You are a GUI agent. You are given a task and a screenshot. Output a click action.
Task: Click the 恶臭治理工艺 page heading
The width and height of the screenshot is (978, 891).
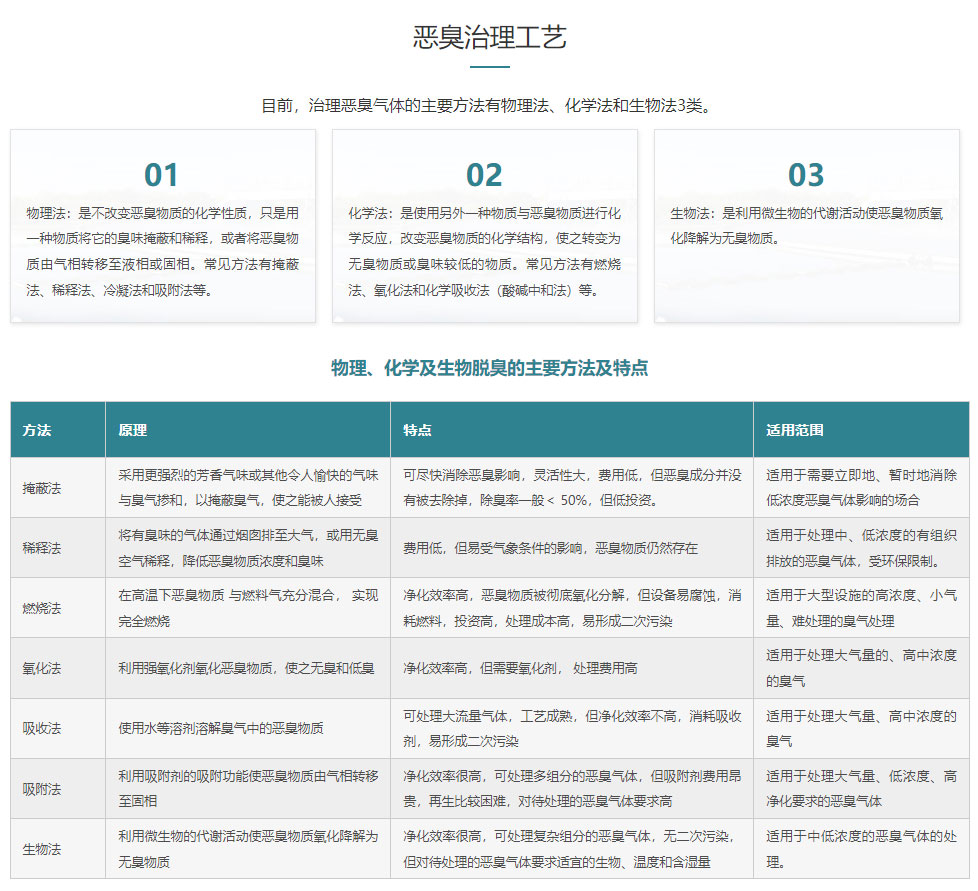[489, 37]
